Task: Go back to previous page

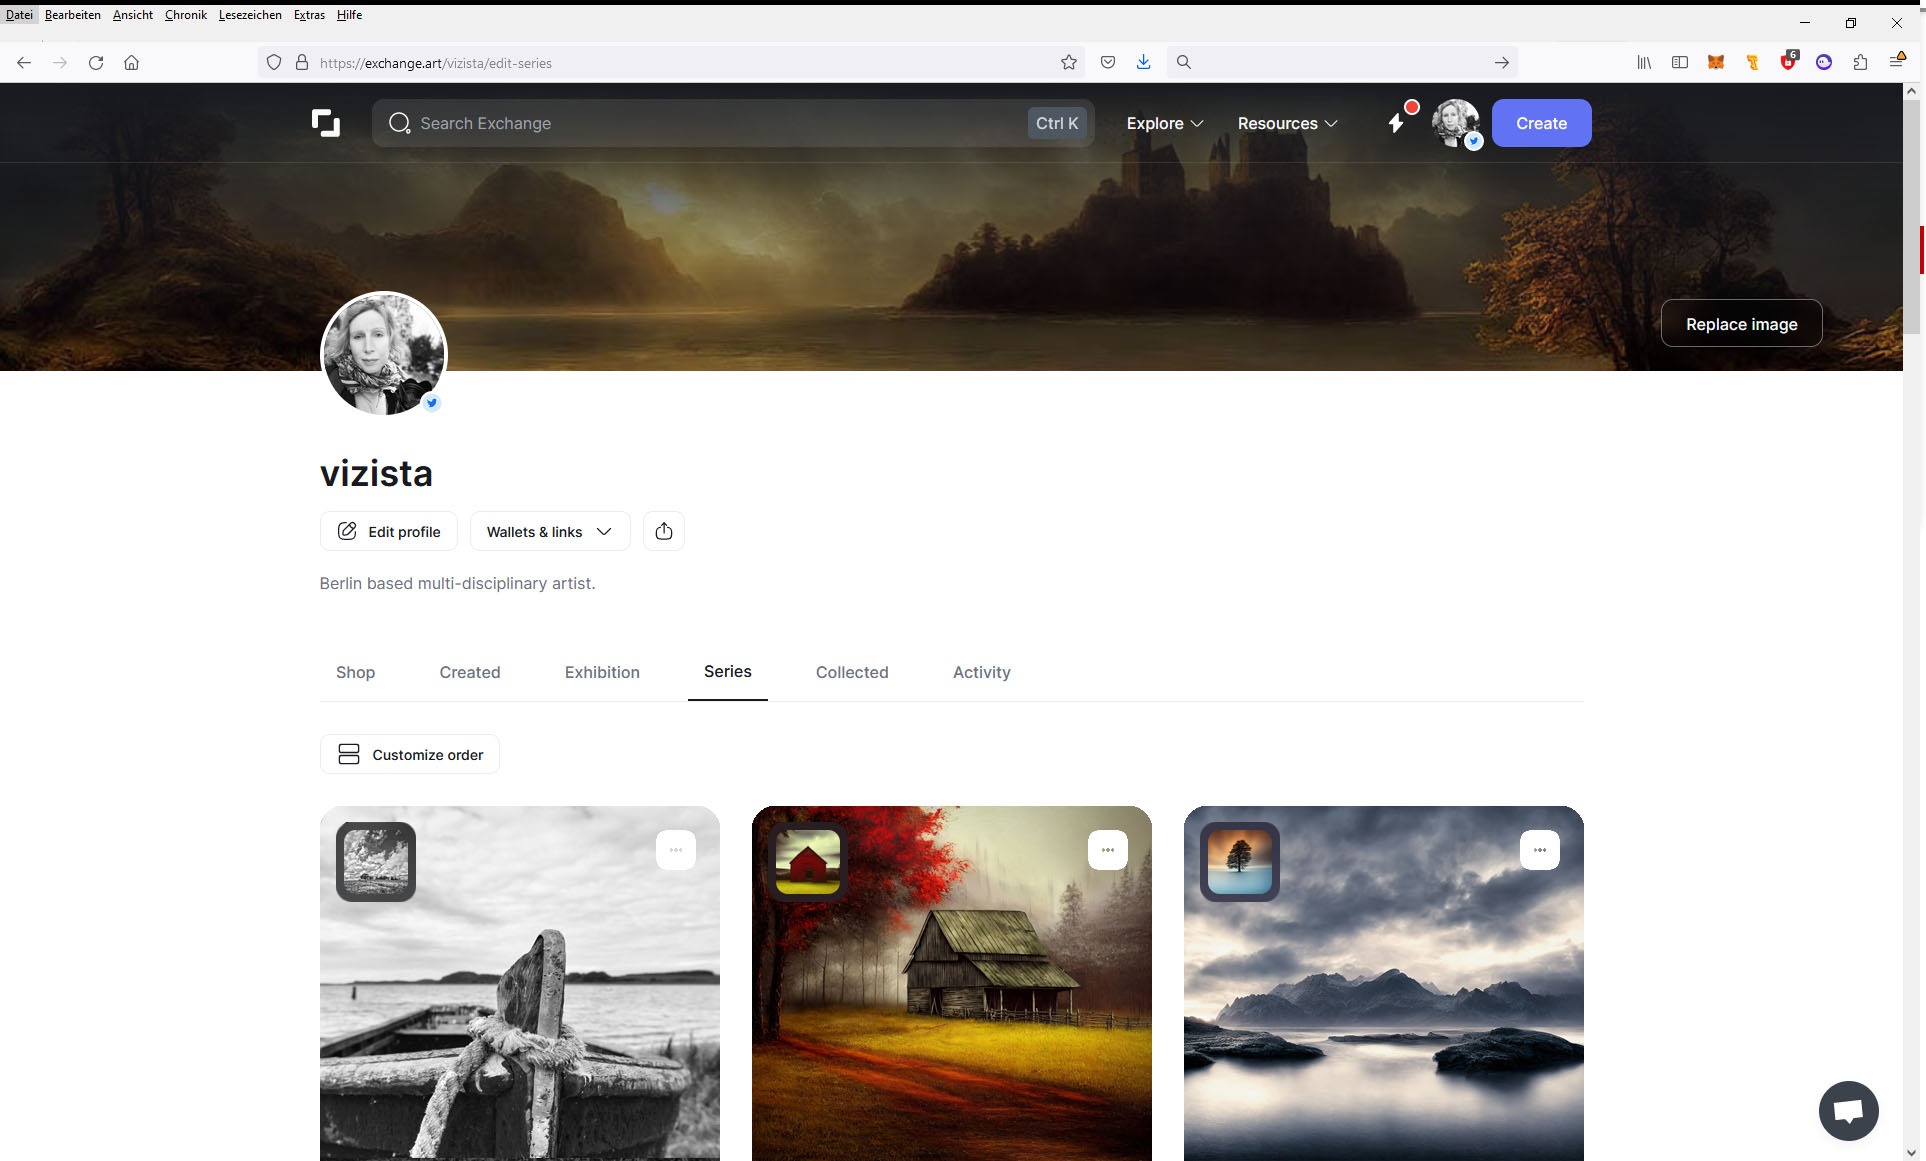Action: pos(24,62)
